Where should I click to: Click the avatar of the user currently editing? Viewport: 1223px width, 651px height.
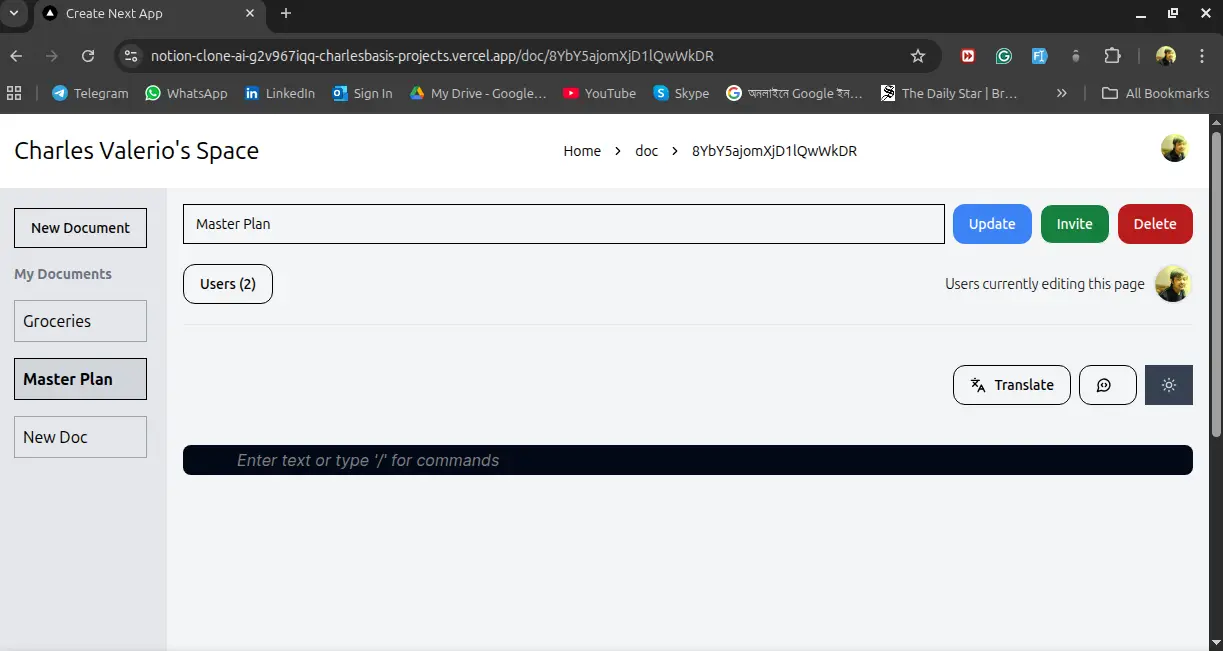1173,284
